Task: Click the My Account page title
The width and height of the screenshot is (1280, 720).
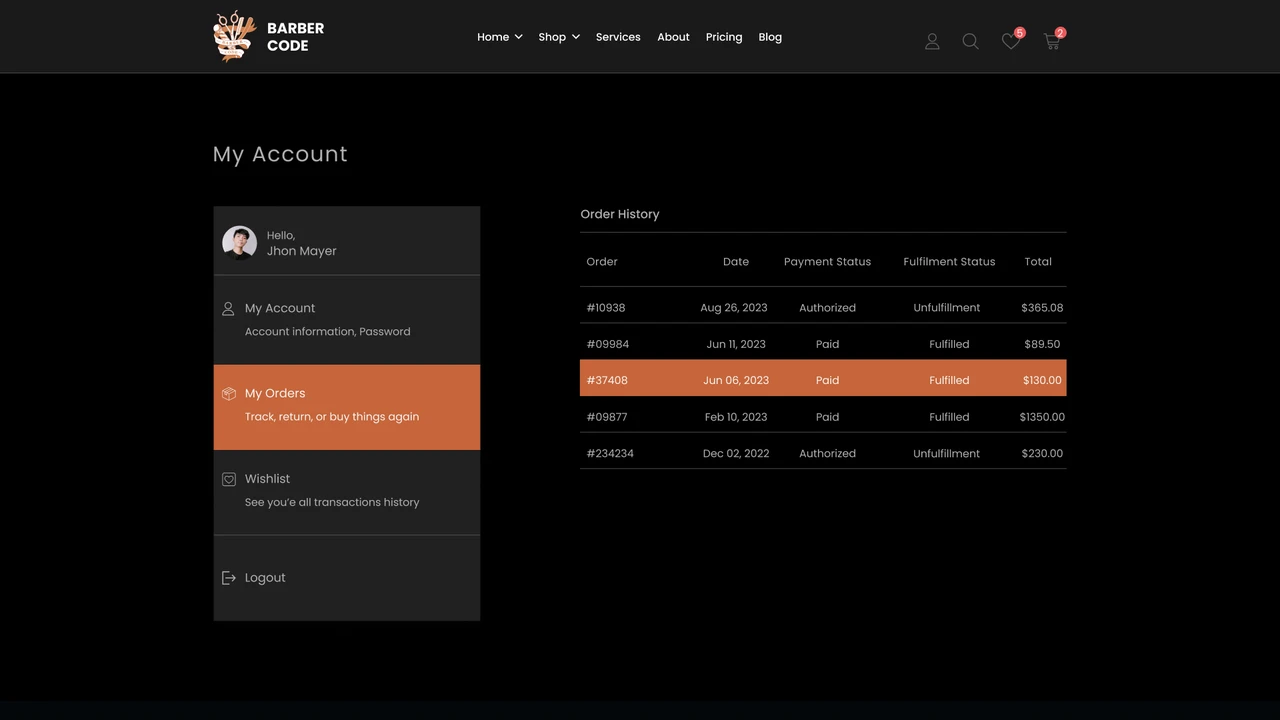Action: (280, 154)
